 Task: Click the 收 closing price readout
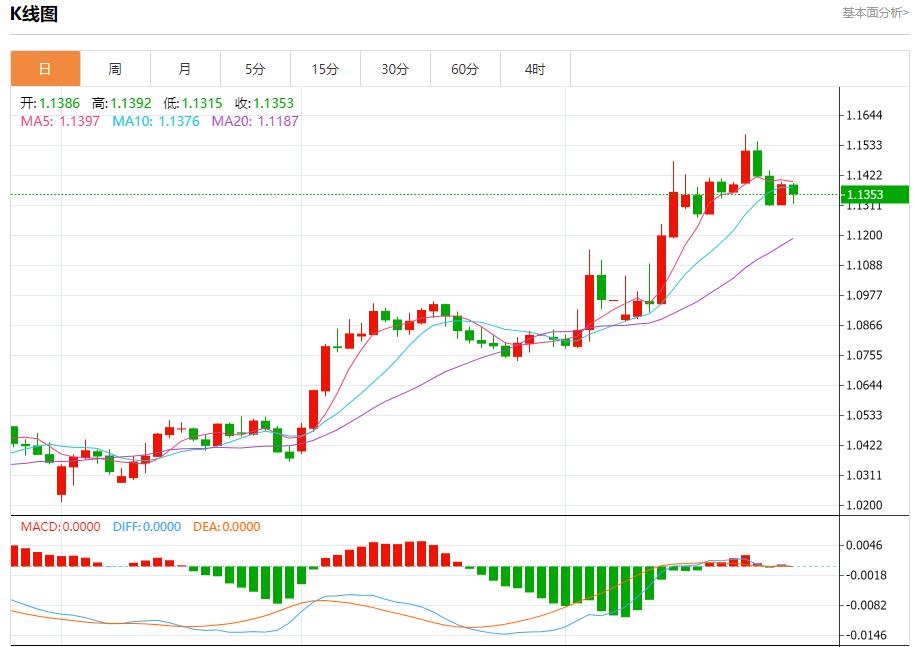pos(264,103)
